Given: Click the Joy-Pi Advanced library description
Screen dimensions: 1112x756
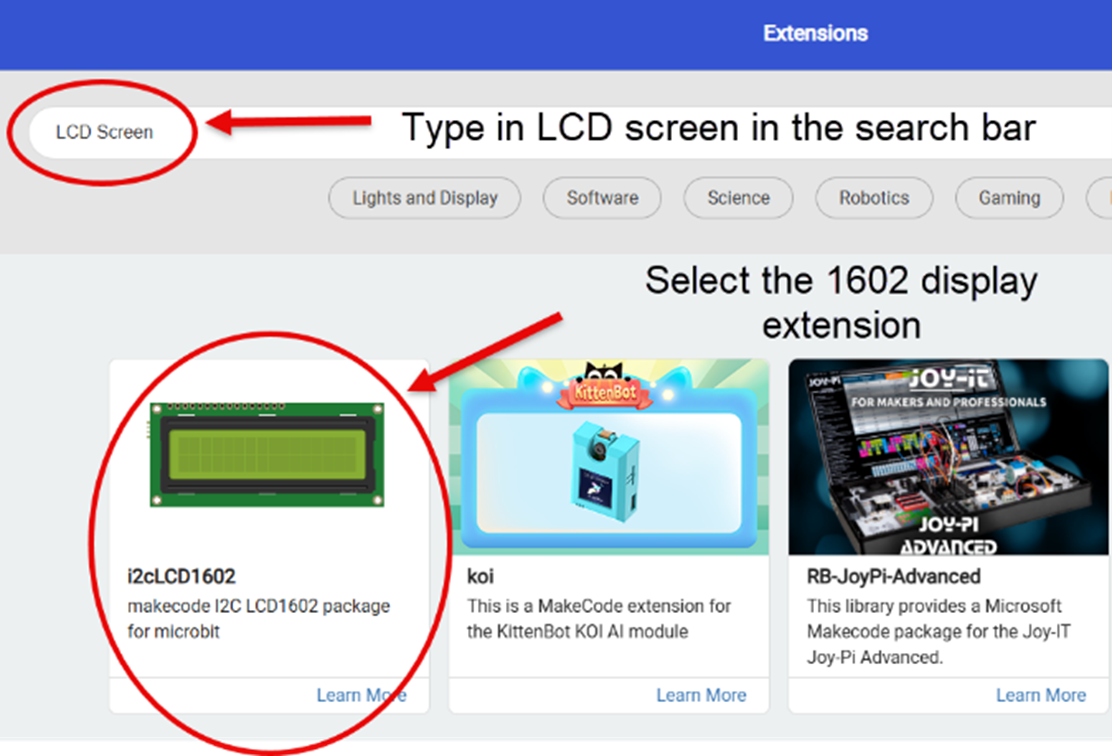Looking at the screenshot, I should coord(939,631).
